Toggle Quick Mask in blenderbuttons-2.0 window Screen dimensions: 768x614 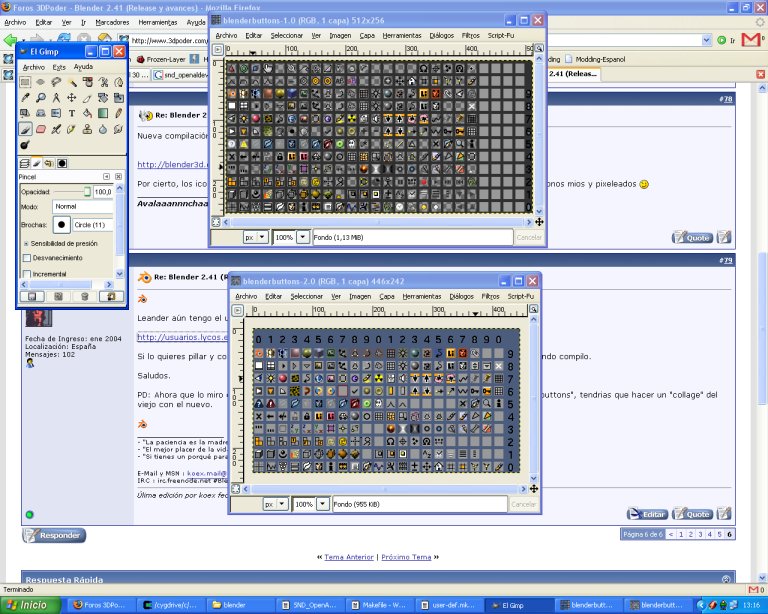236,489
